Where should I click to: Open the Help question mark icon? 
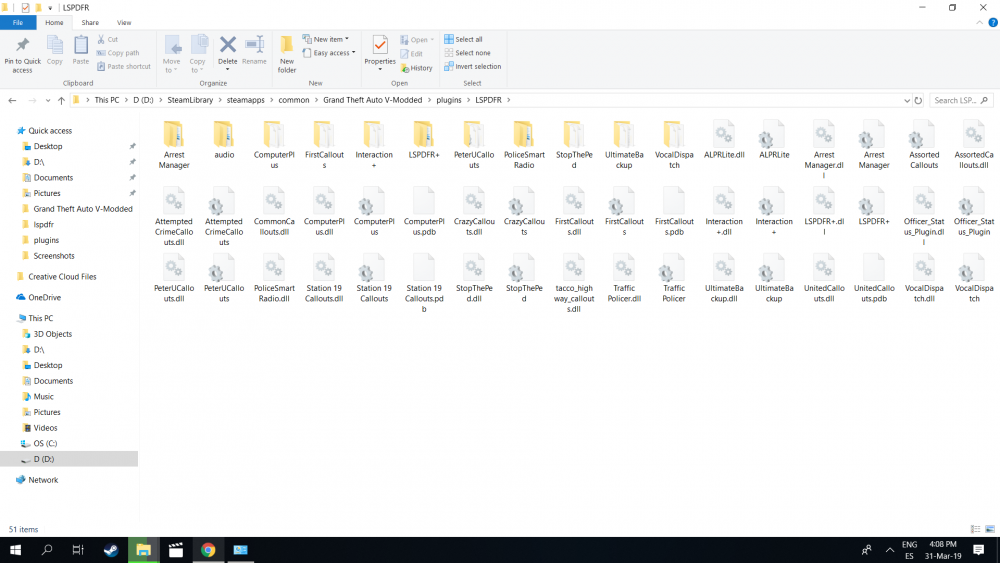(992, 22)
